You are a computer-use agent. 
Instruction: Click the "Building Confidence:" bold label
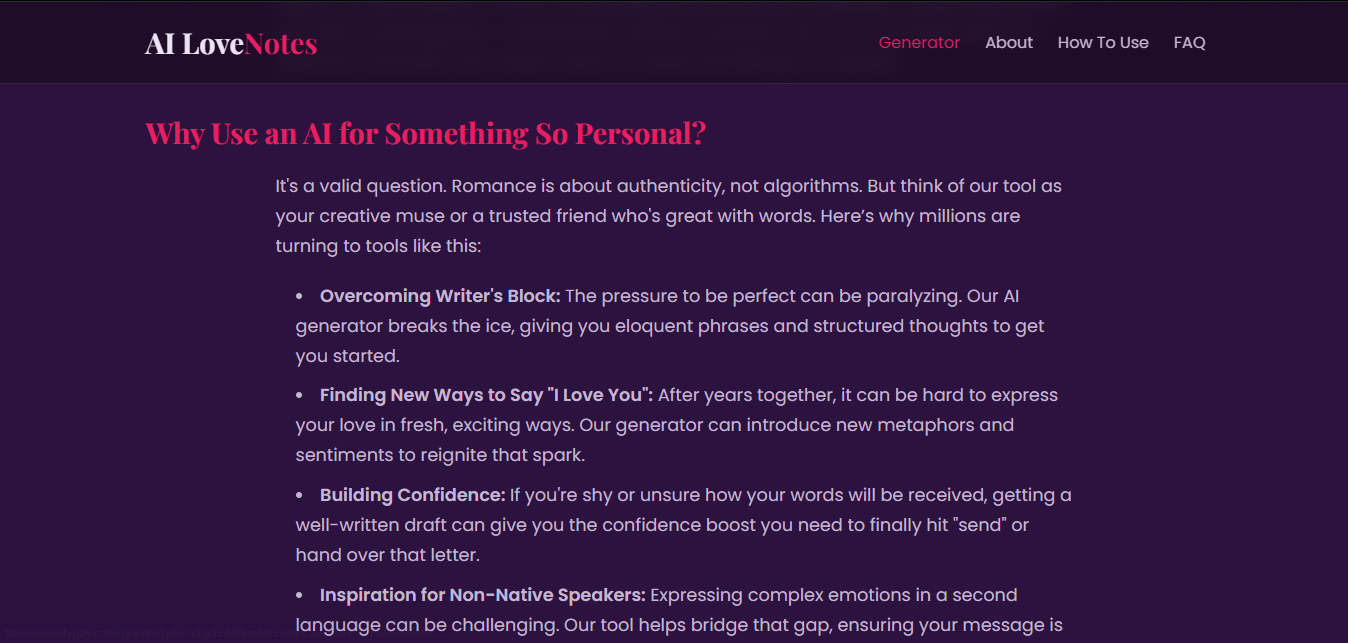tap(412, 495)
